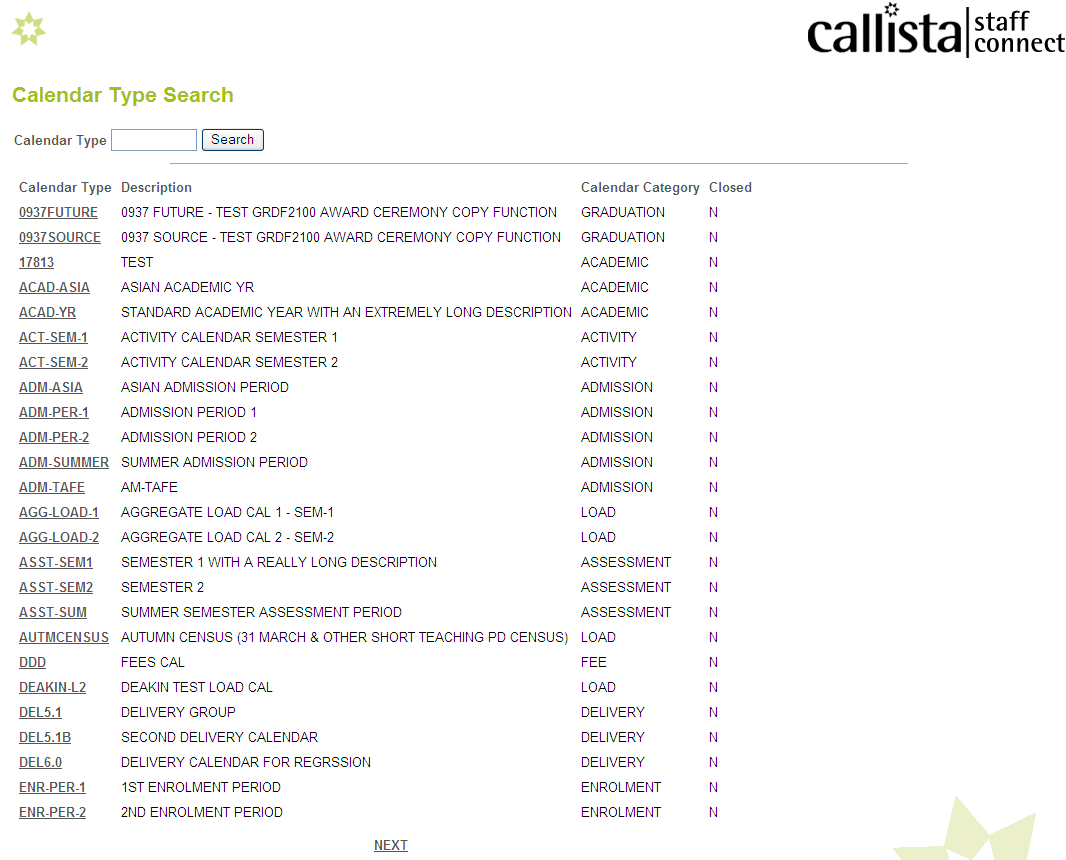Open the ACAD-ASIA academic year record
The image size is (1066, 860).
54,287
